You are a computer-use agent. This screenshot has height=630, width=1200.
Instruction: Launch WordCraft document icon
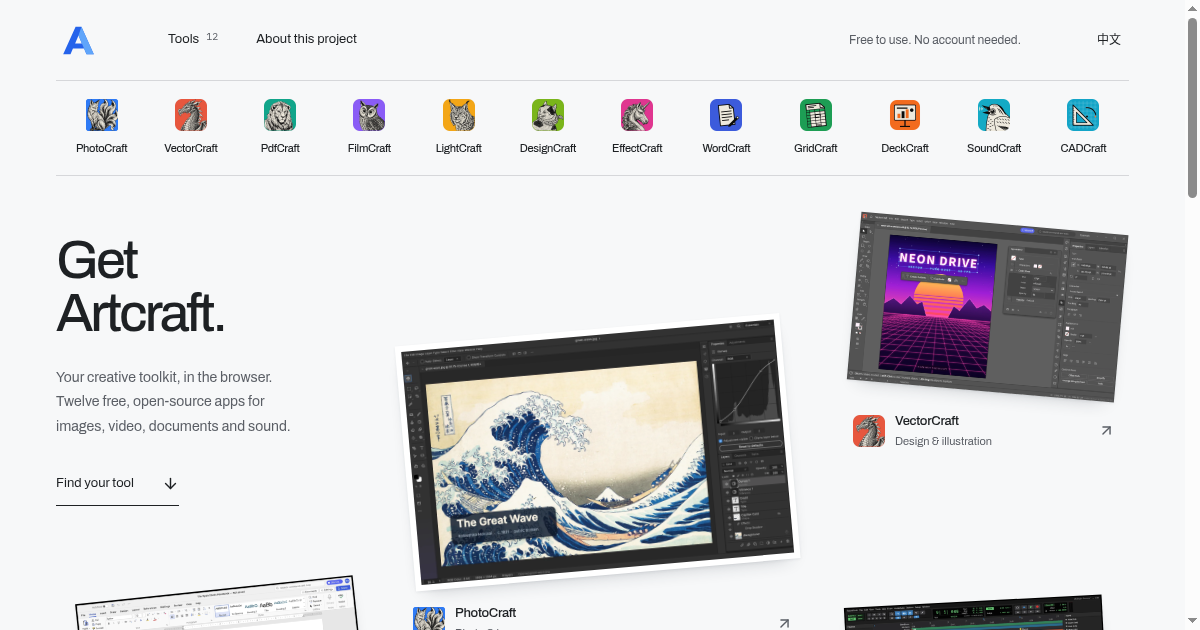coord(726,115)
